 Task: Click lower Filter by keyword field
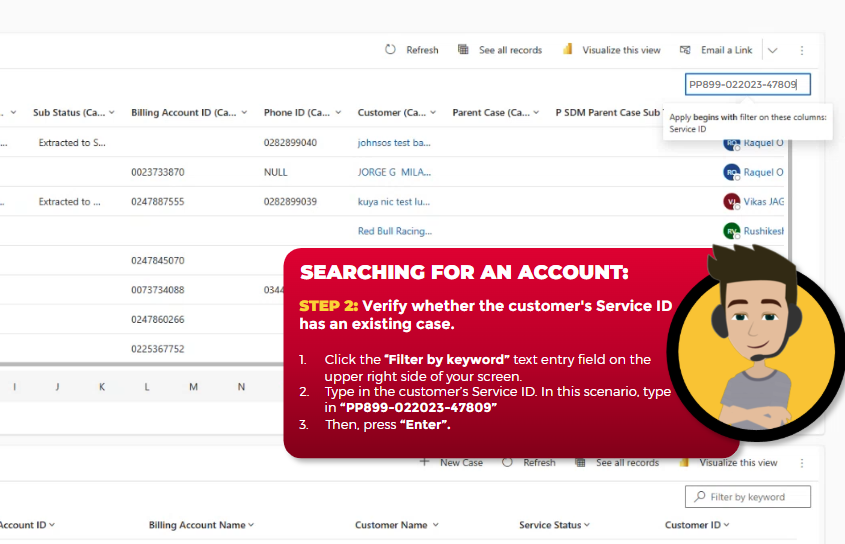pos(747,497)
